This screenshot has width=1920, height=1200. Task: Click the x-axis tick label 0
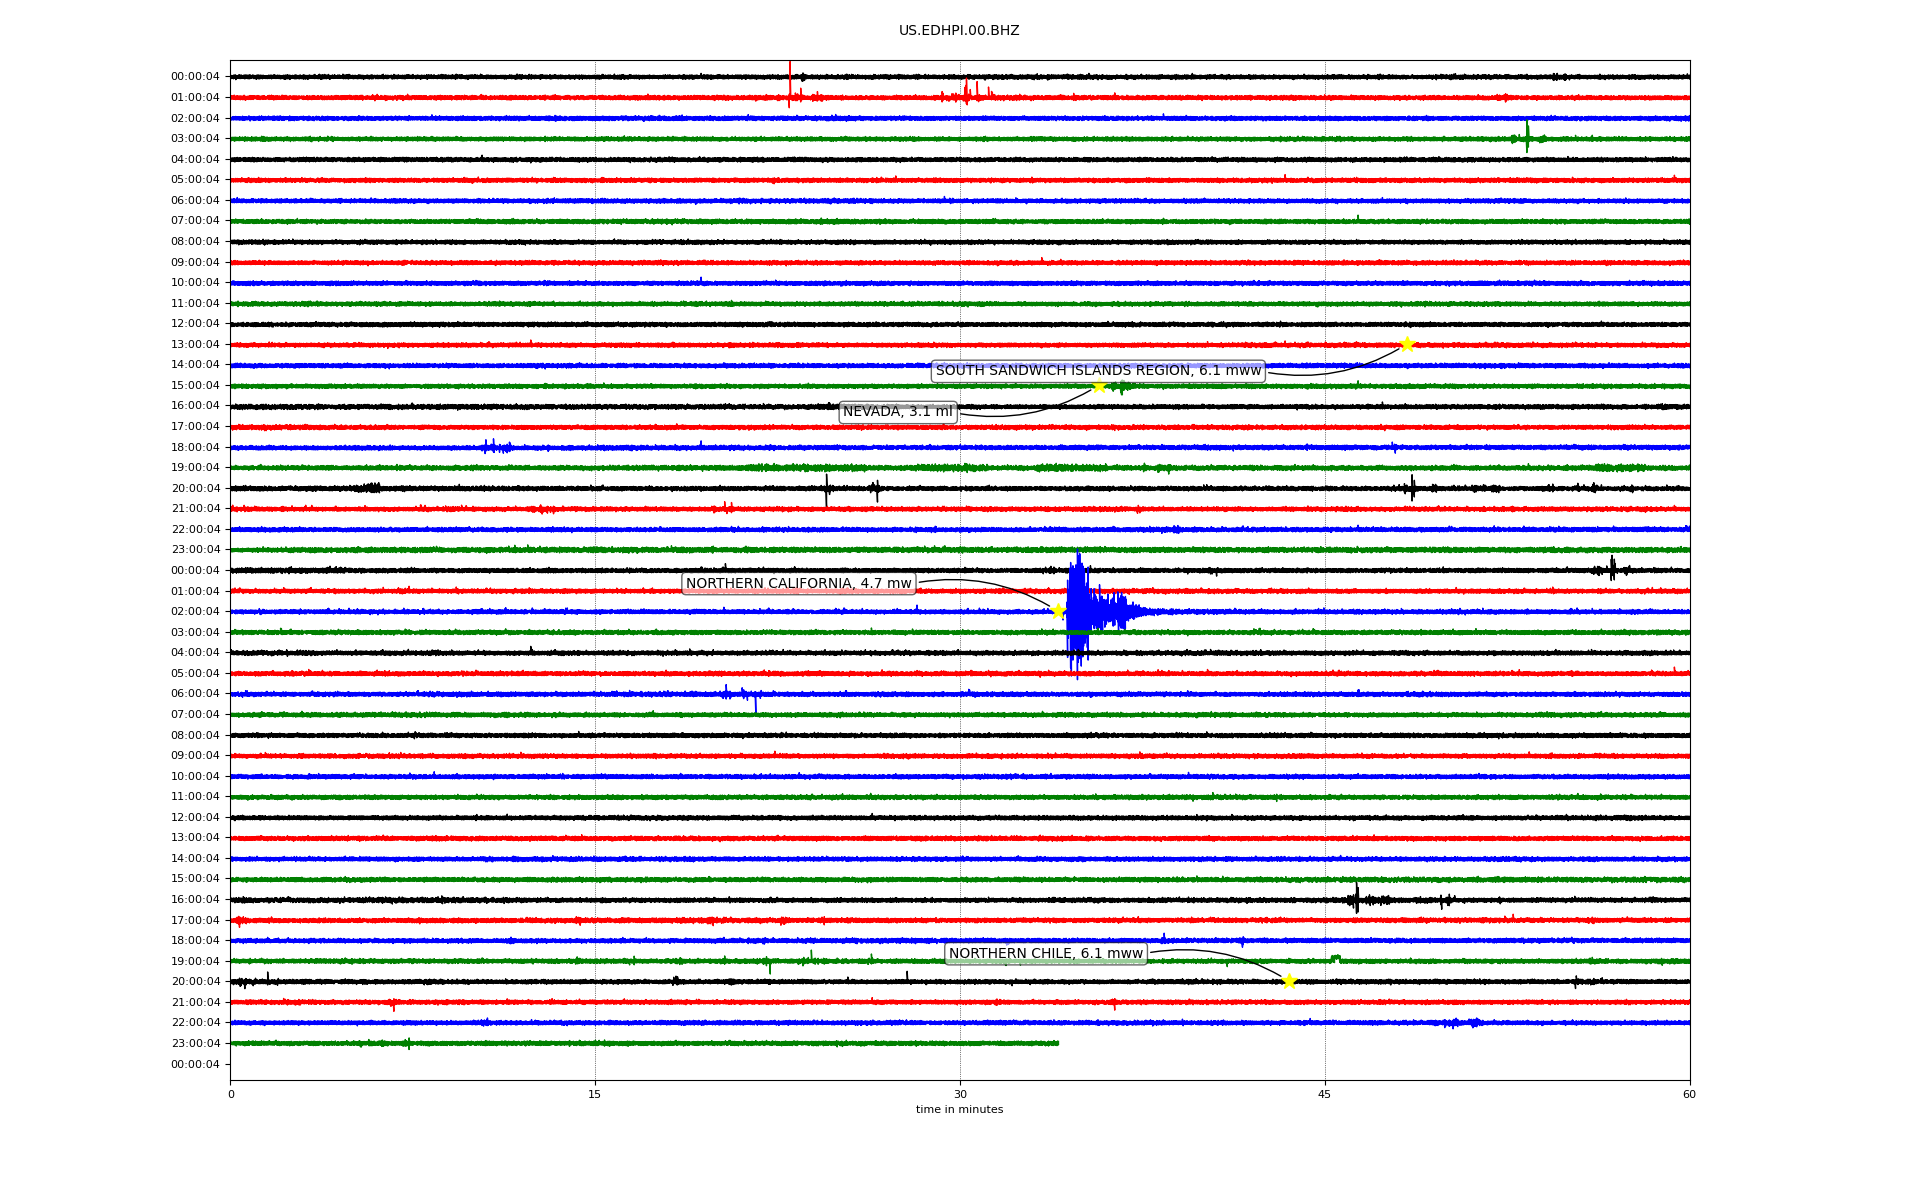click(231, 1094)
